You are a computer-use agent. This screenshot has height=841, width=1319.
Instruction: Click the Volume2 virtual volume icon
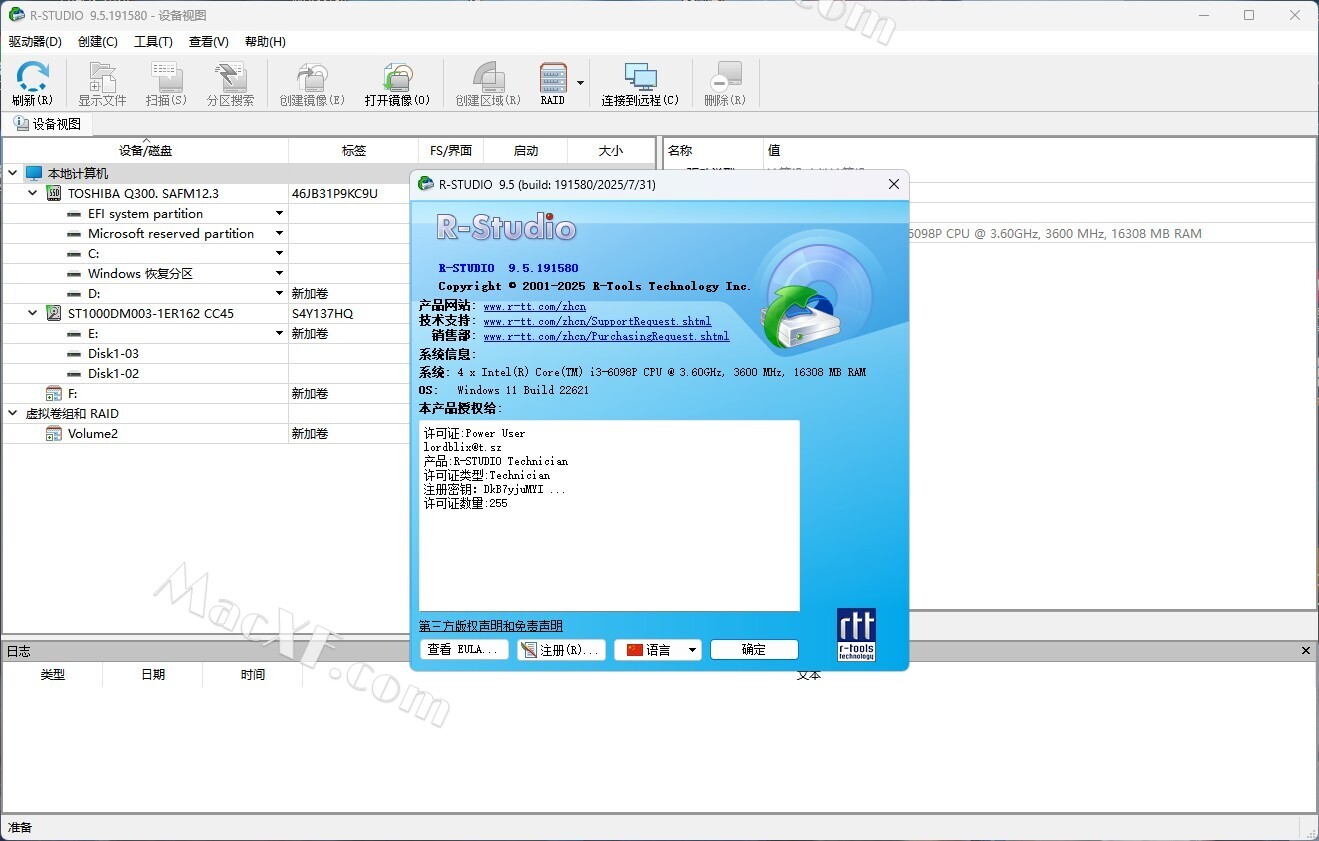tap(54, 433)
